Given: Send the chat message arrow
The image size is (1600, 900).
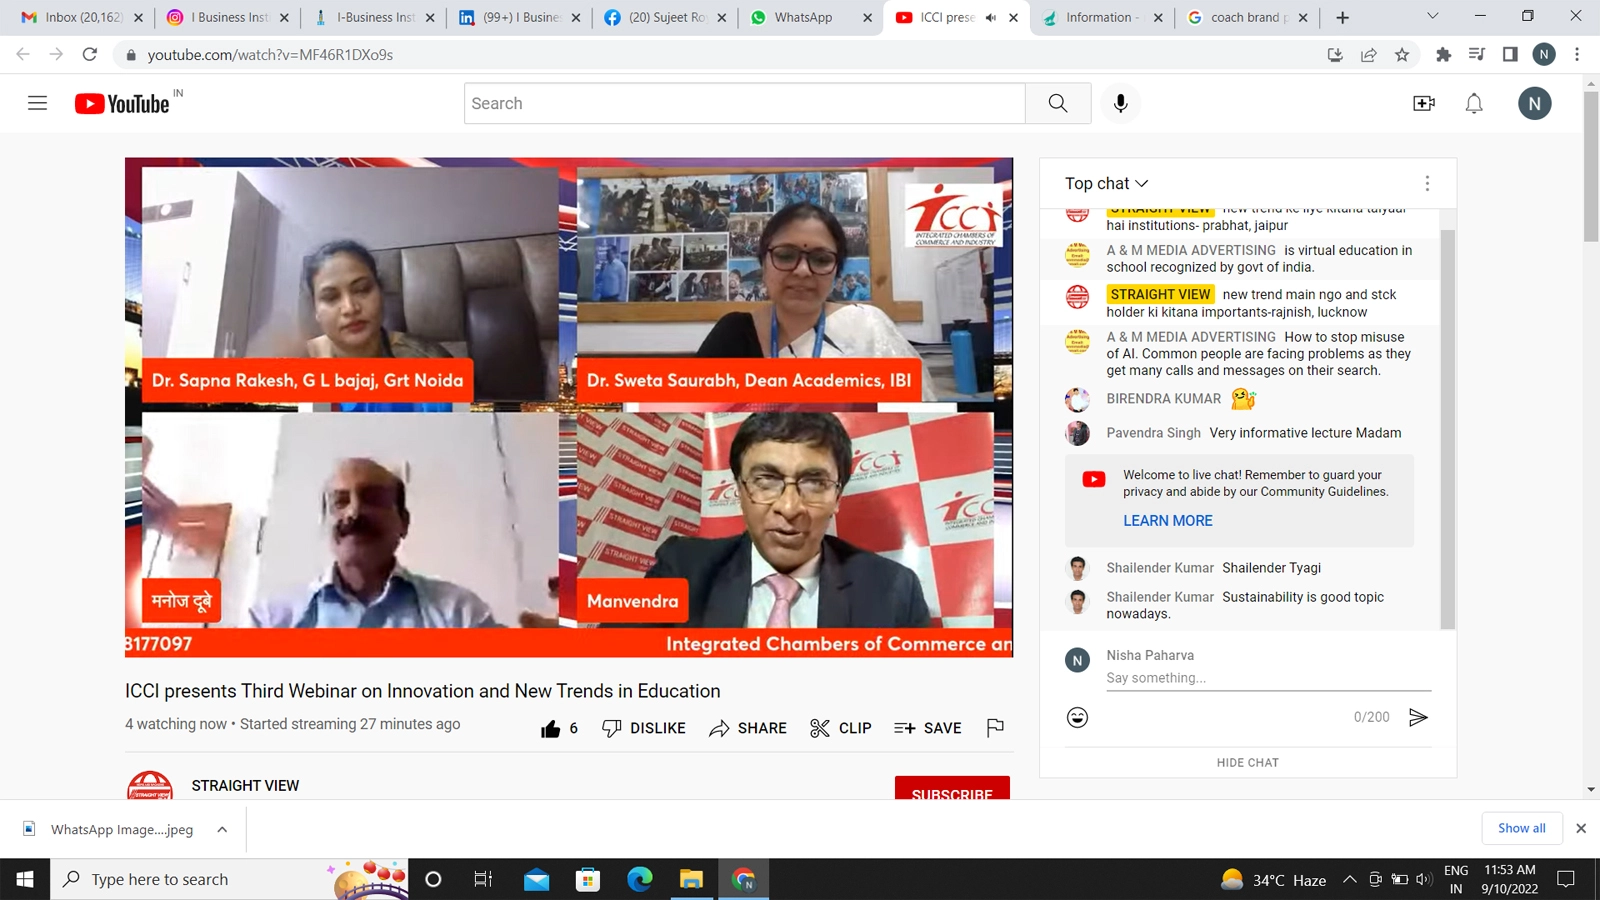Looking at the screenshot, I should tap(1418, 717).
